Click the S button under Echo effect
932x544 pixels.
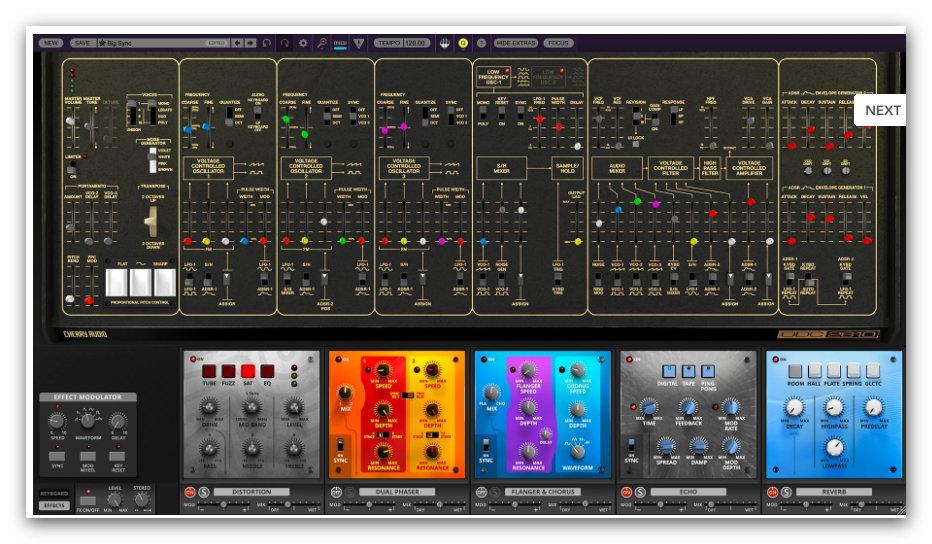click(x=640, y=492)
